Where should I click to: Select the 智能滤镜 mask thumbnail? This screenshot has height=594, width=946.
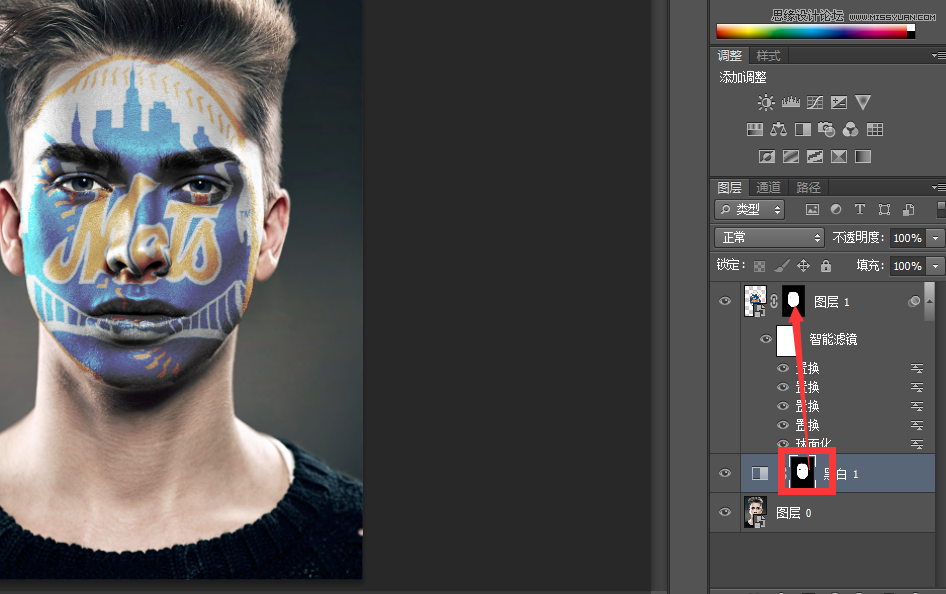click(x=787, y=341)
